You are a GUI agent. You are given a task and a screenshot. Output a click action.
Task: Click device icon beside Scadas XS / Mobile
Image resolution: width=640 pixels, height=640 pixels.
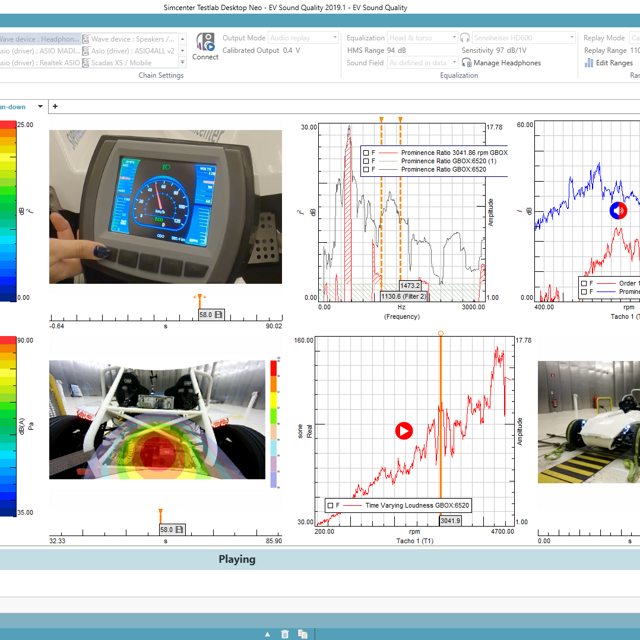pyautogui.click(x=86, y=63)
